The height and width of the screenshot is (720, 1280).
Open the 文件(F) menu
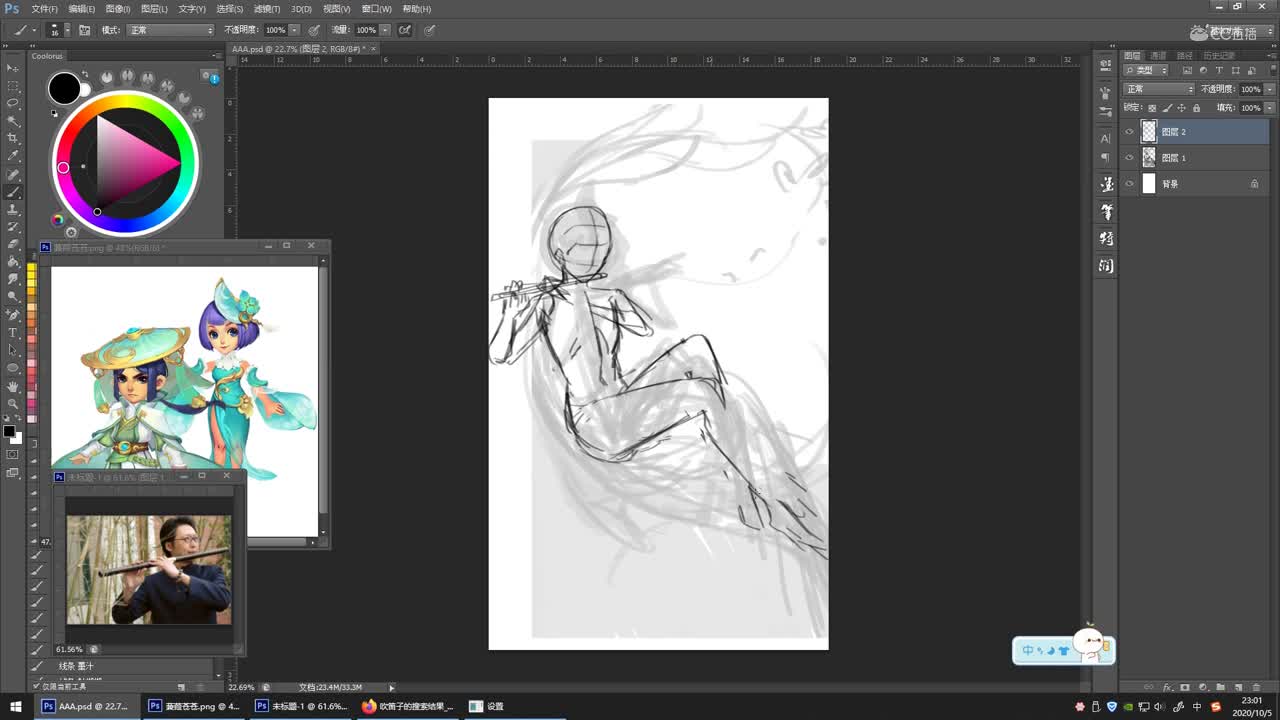pos(44,9)
